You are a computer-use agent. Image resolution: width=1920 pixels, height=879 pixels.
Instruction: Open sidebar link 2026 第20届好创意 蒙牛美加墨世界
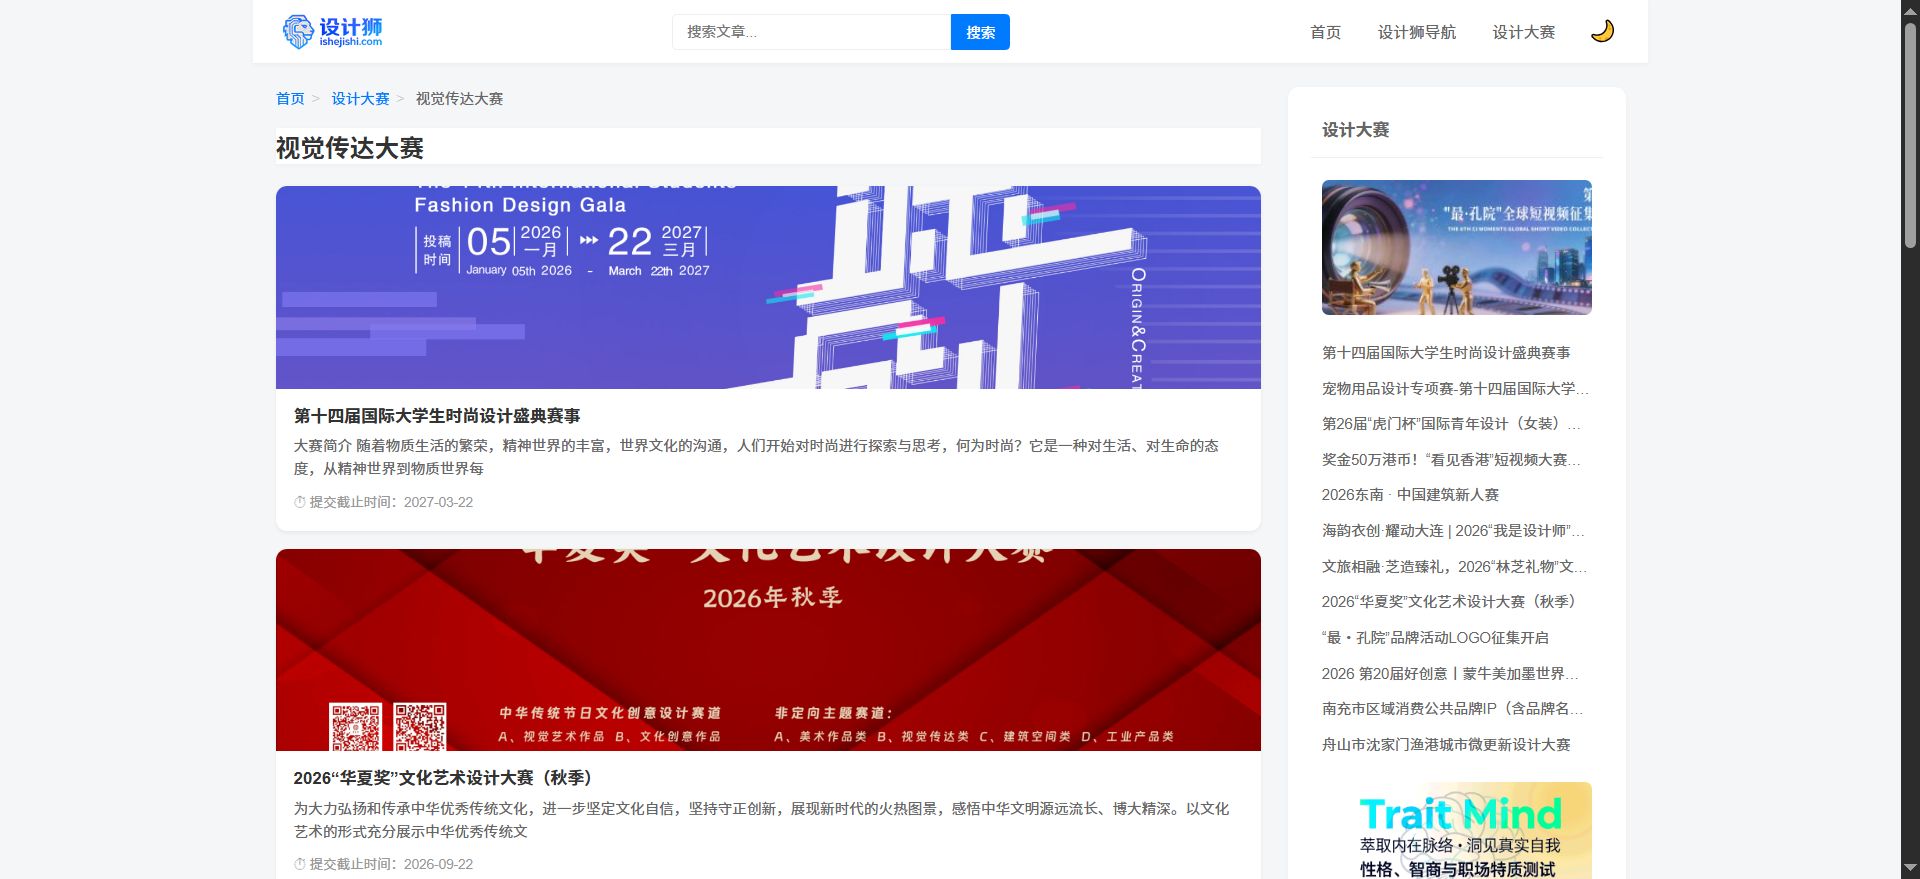tap(1452, 674)
